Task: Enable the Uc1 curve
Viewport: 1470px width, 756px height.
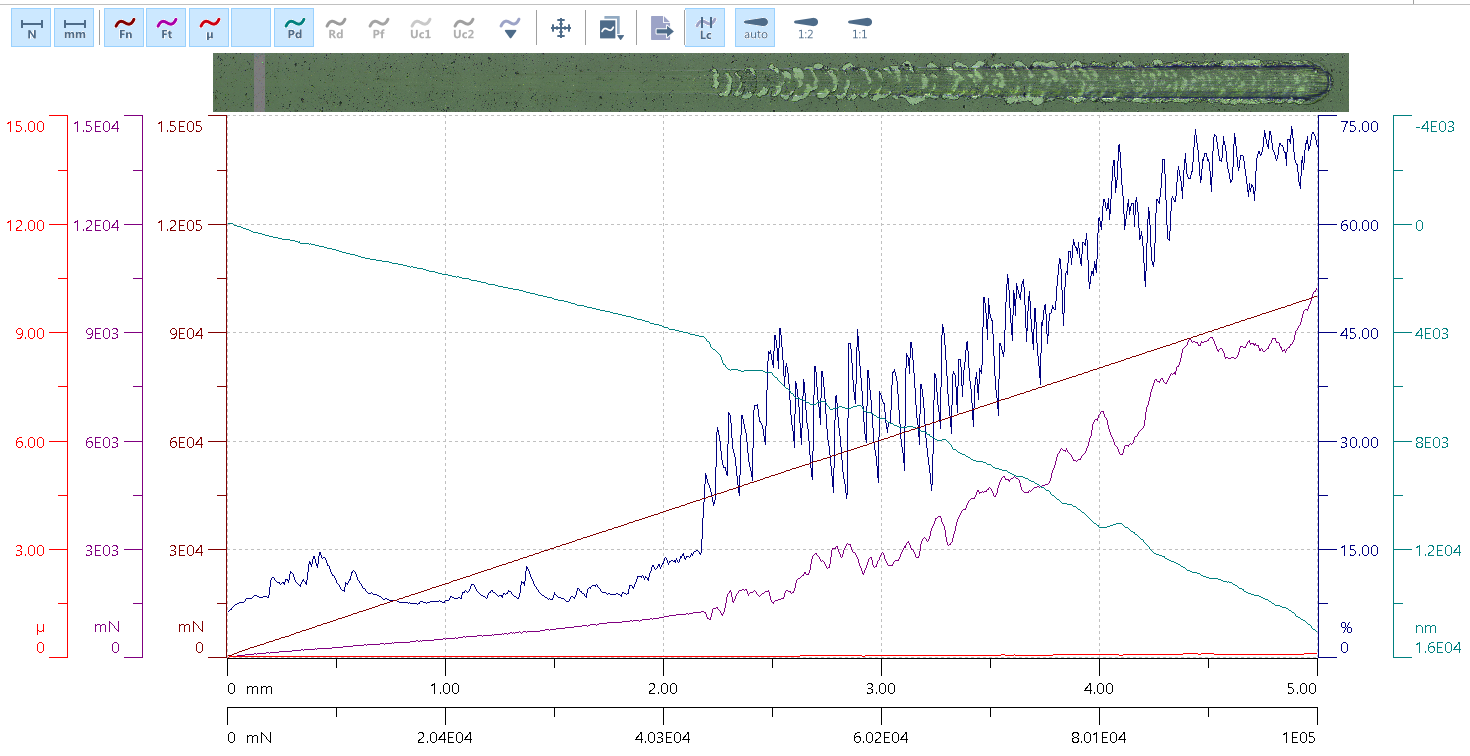Action: [x=421, y=27]
